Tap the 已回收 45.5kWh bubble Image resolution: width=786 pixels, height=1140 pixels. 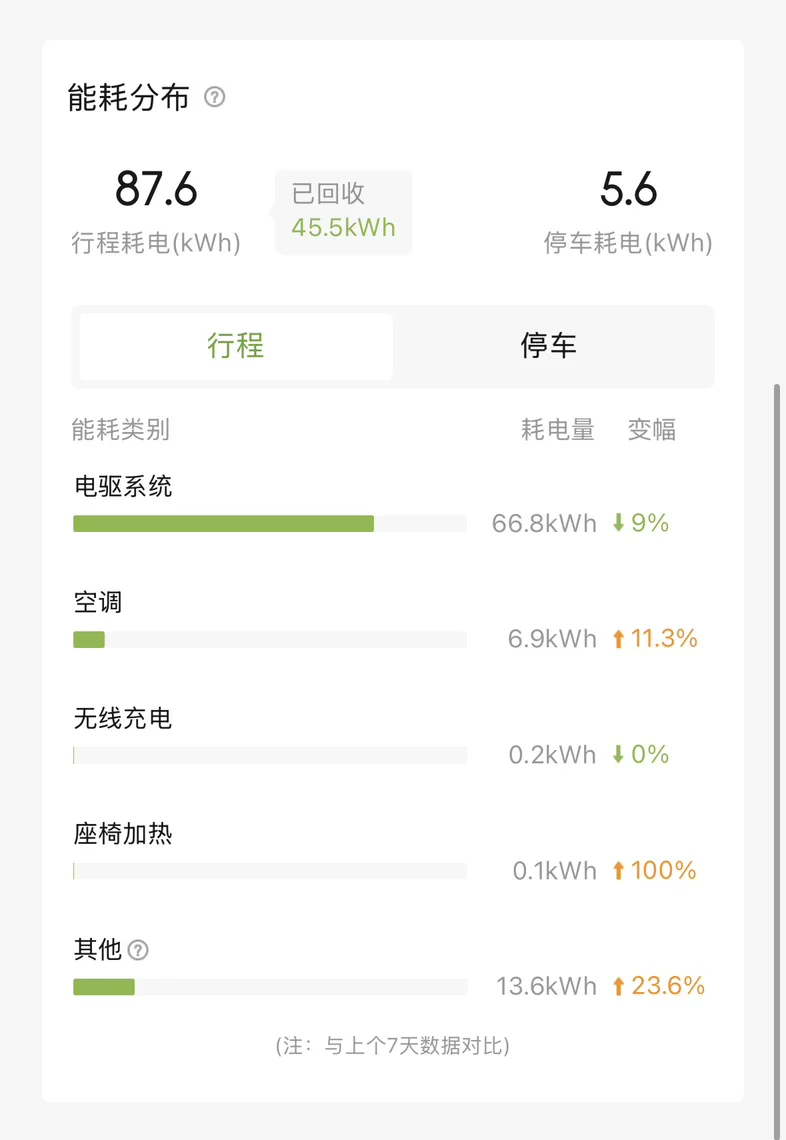coord(343,211)
